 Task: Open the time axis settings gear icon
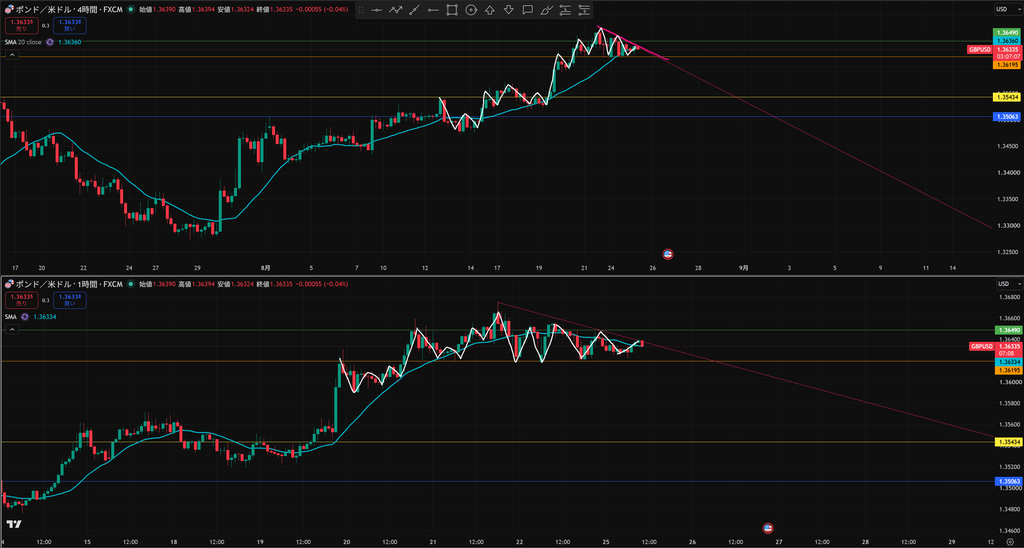[1011, 543]
